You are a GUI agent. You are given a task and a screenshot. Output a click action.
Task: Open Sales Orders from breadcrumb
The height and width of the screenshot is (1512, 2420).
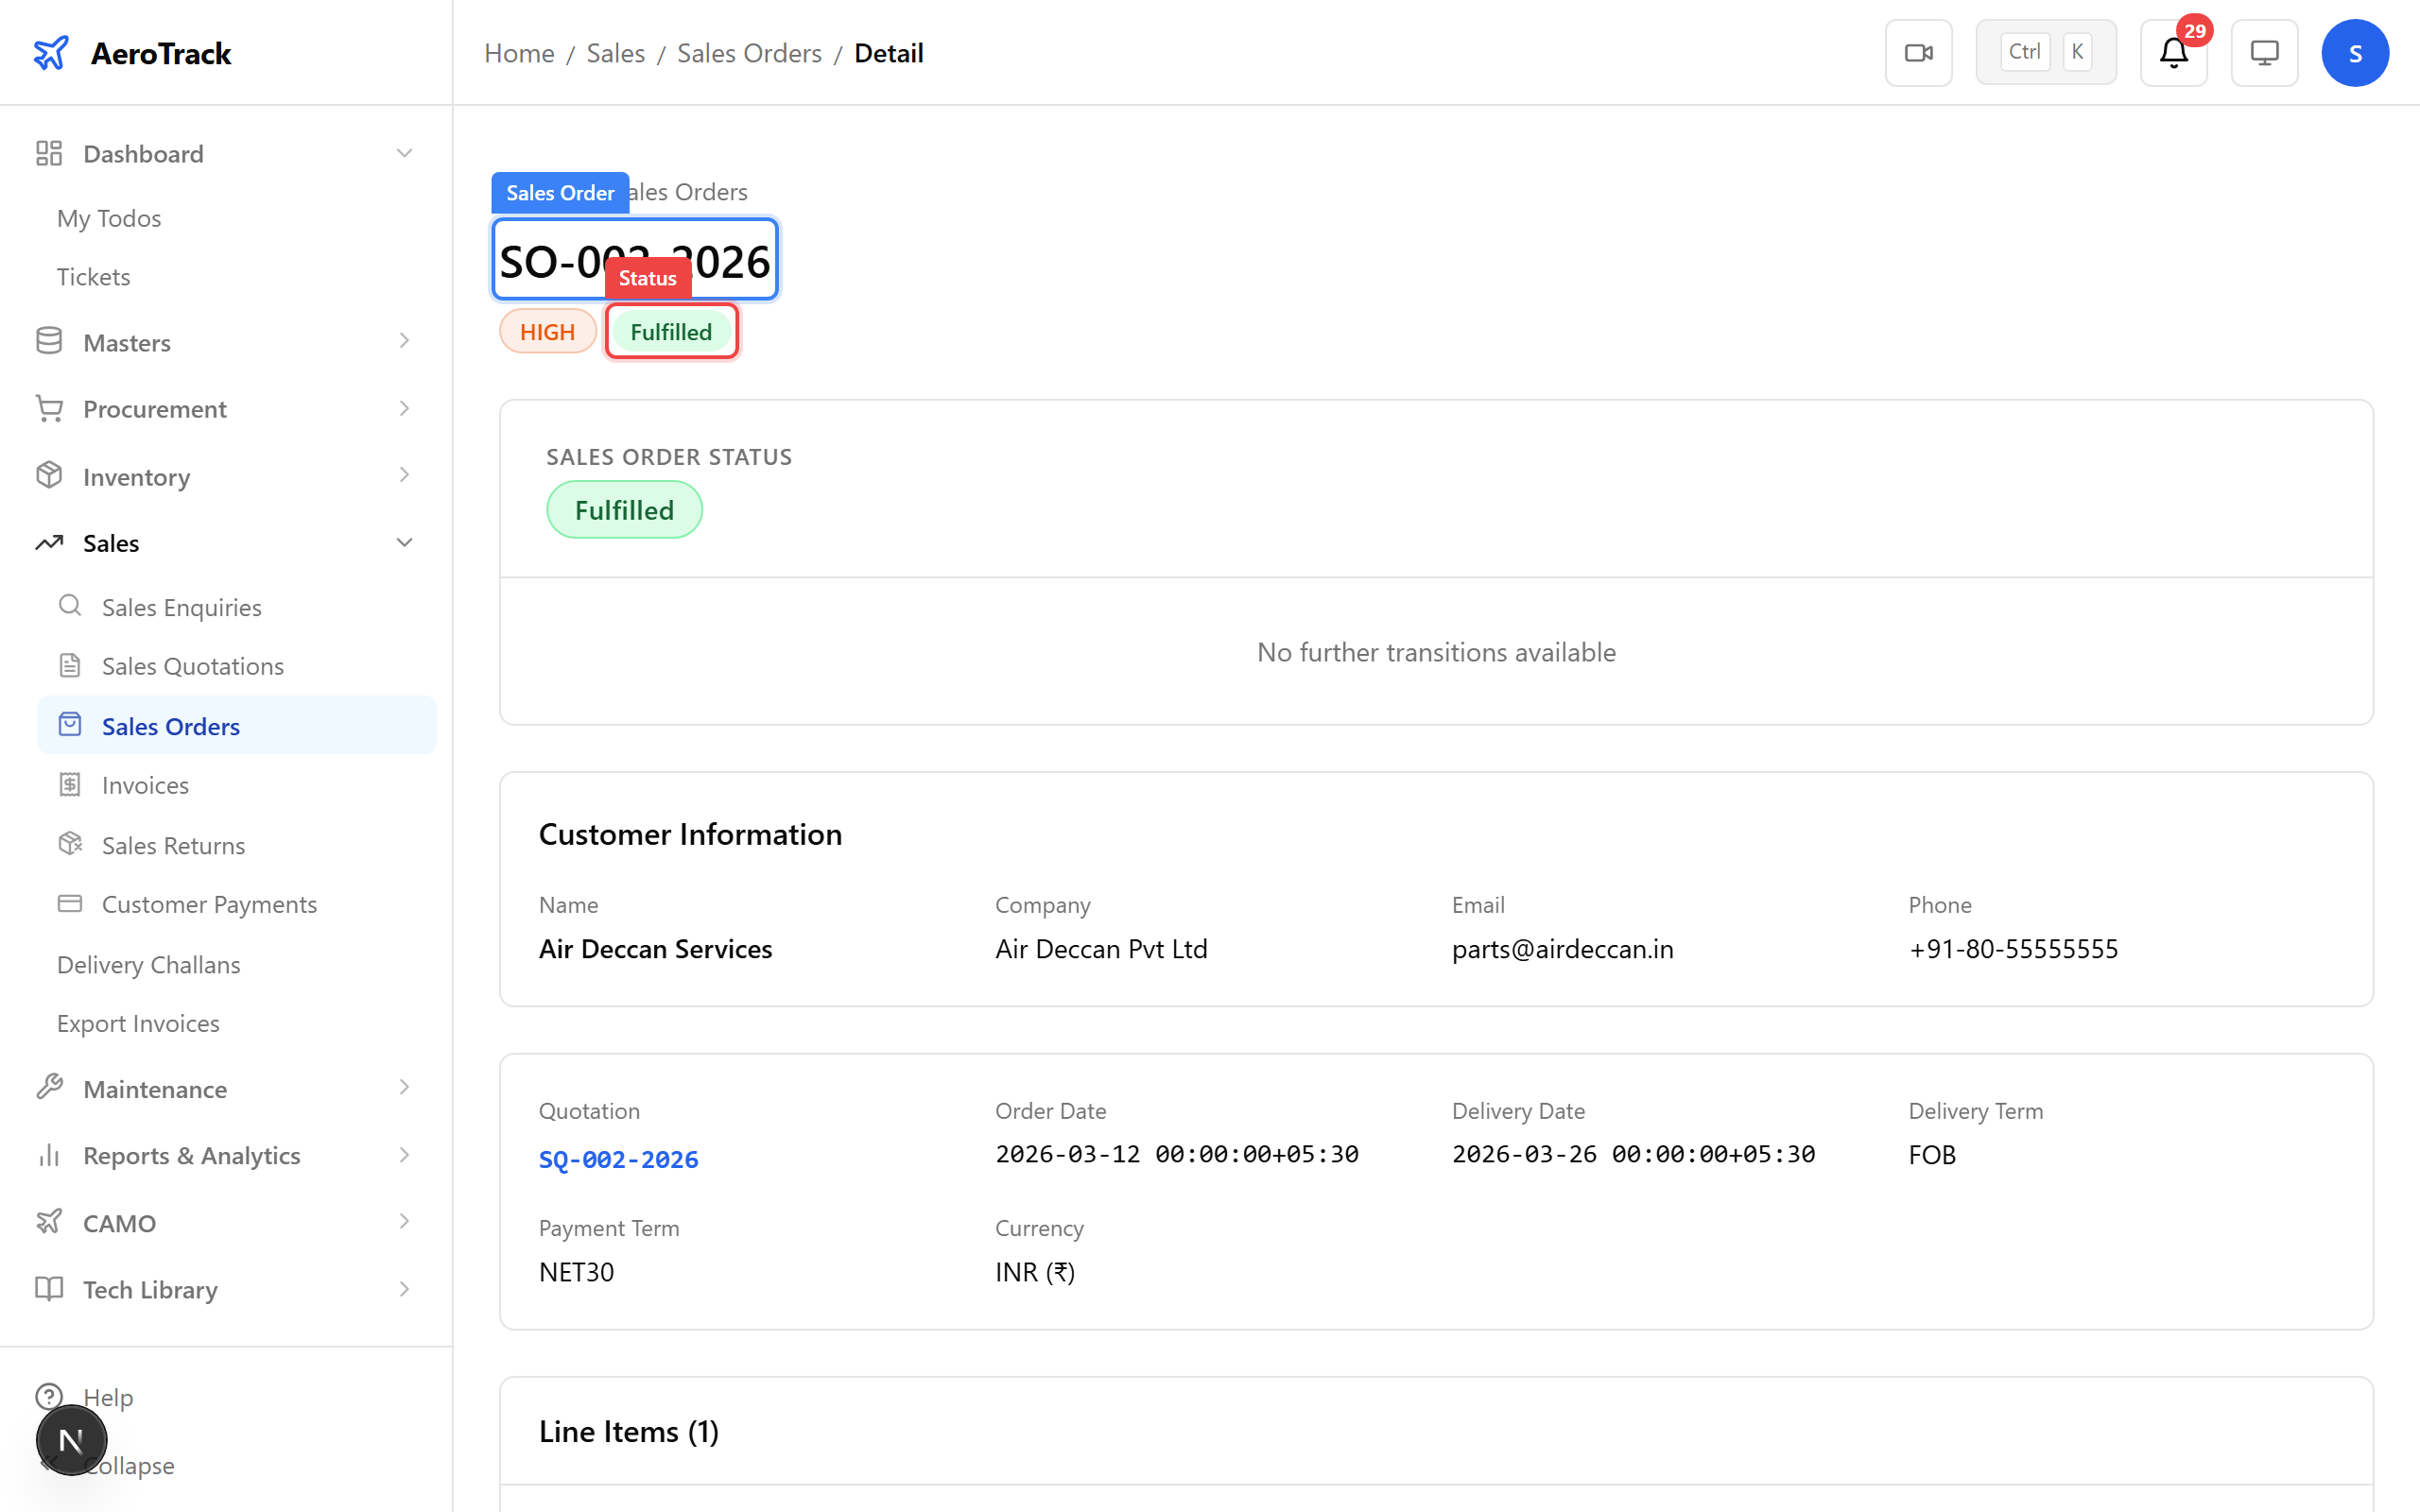pos(749,53)
